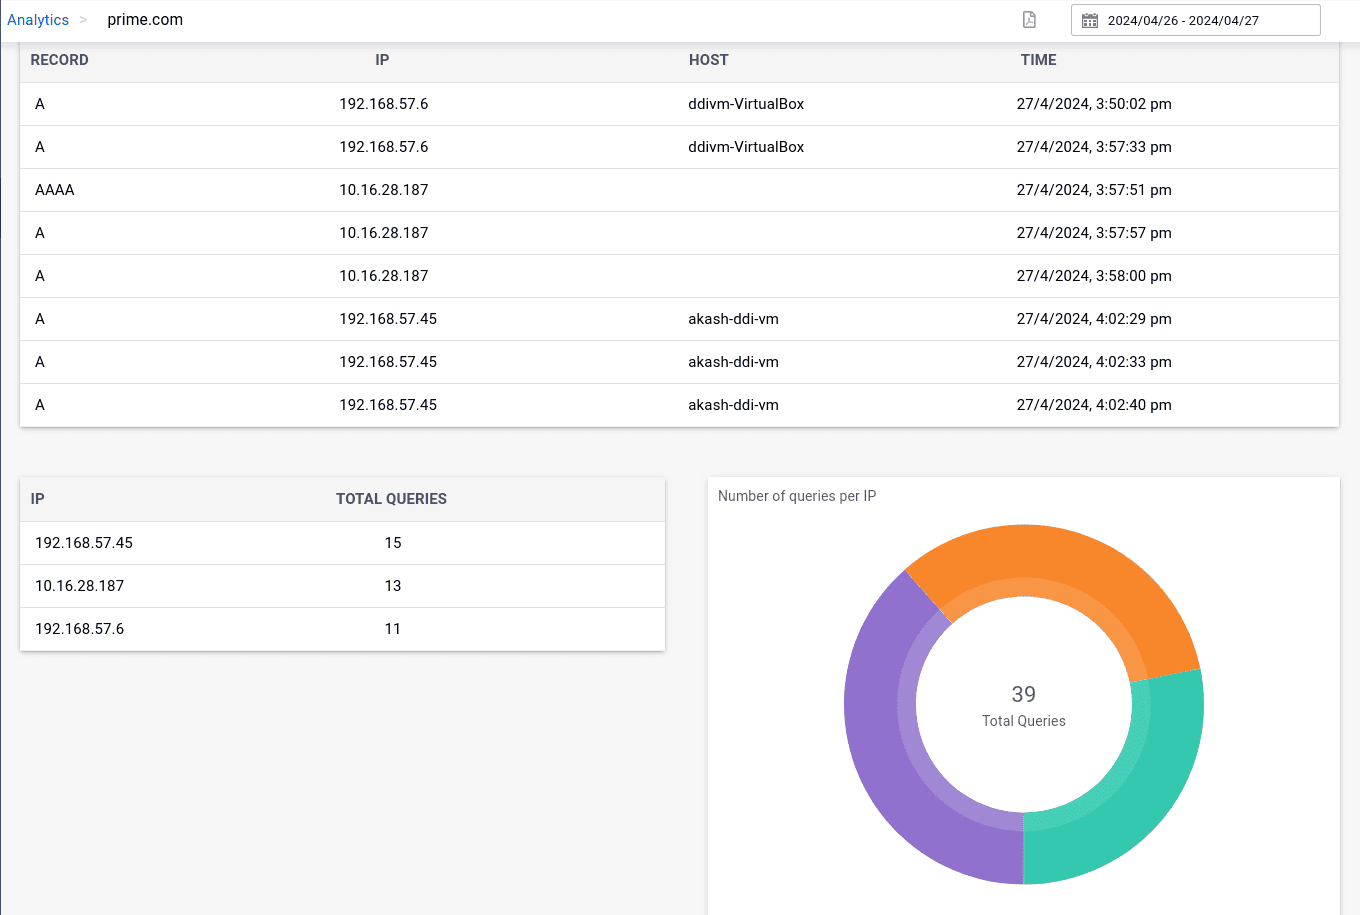Click the calendar icon in date field
Image resolution: width=1360 pixels, height=915 pixels.
pos(1090,21)
